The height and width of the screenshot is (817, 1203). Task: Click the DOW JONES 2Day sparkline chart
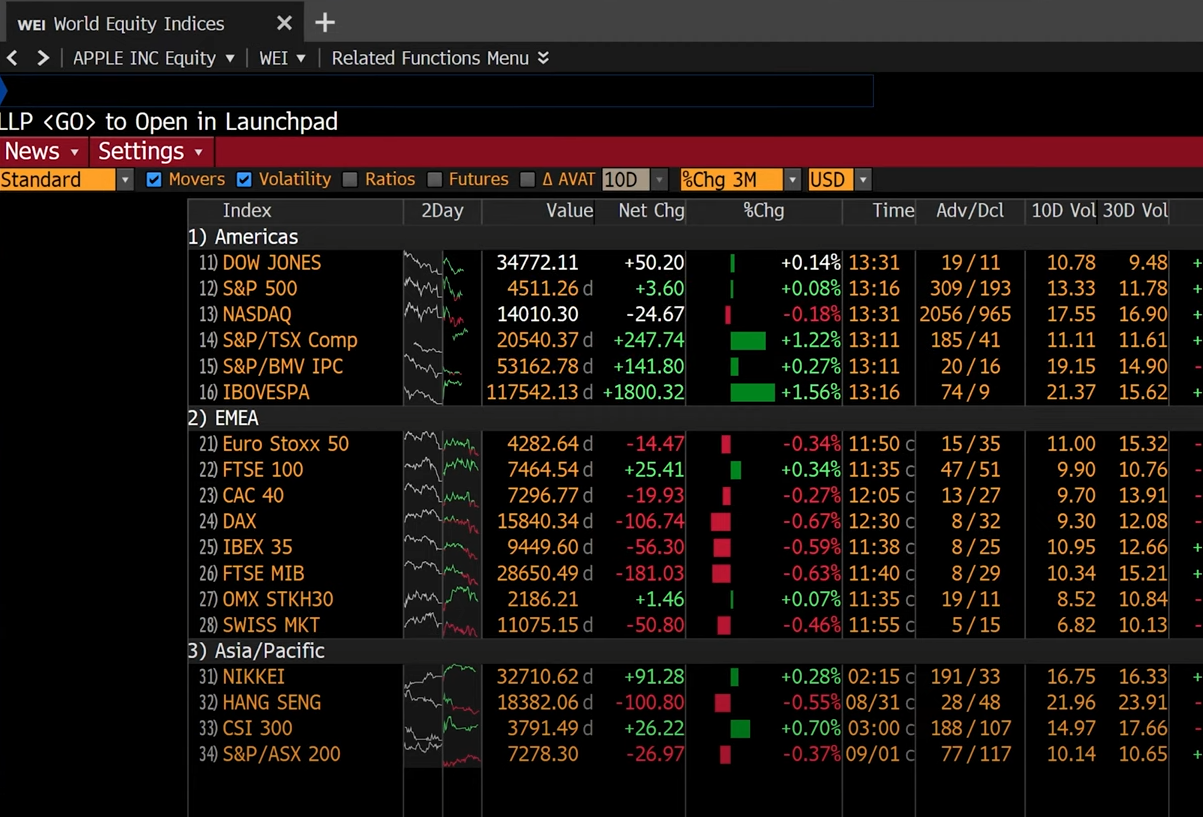pos(441,263)
